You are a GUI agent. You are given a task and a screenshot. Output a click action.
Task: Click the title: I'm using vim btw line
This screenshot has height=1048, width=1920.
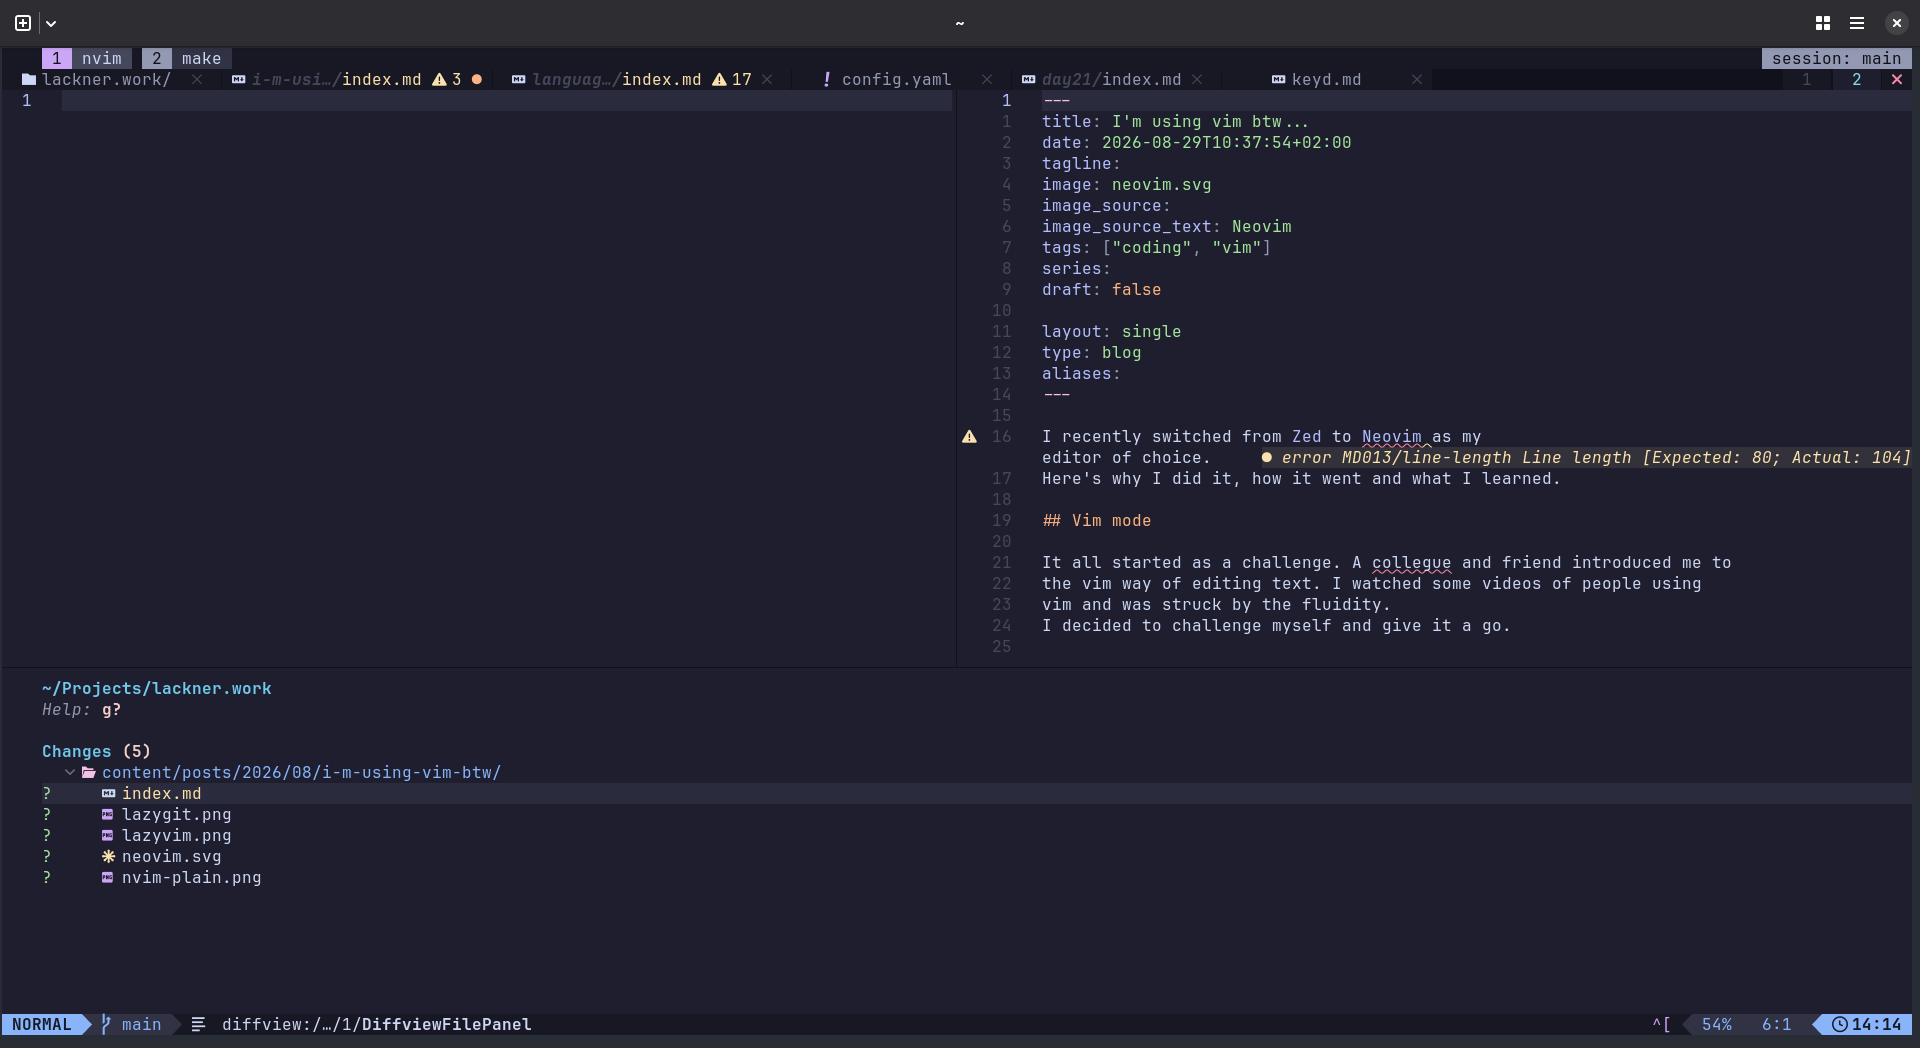click(1176, 121)
